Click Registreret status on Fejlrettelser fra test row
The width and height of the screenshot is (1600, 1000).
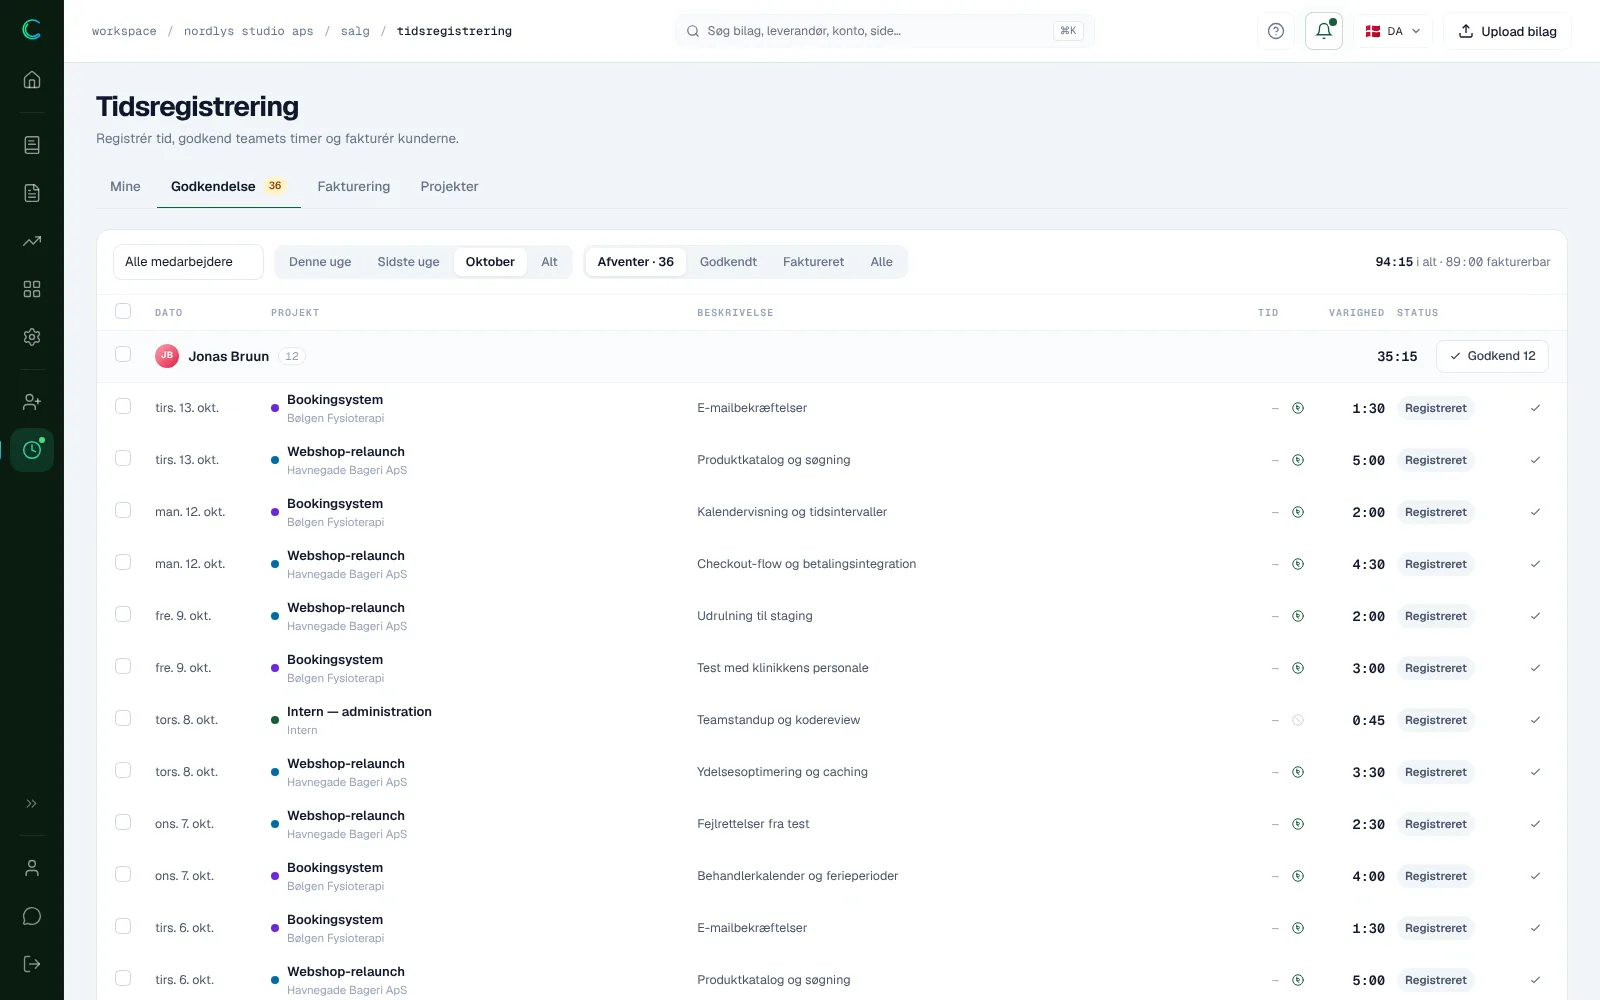click(x=1435, y=824)
